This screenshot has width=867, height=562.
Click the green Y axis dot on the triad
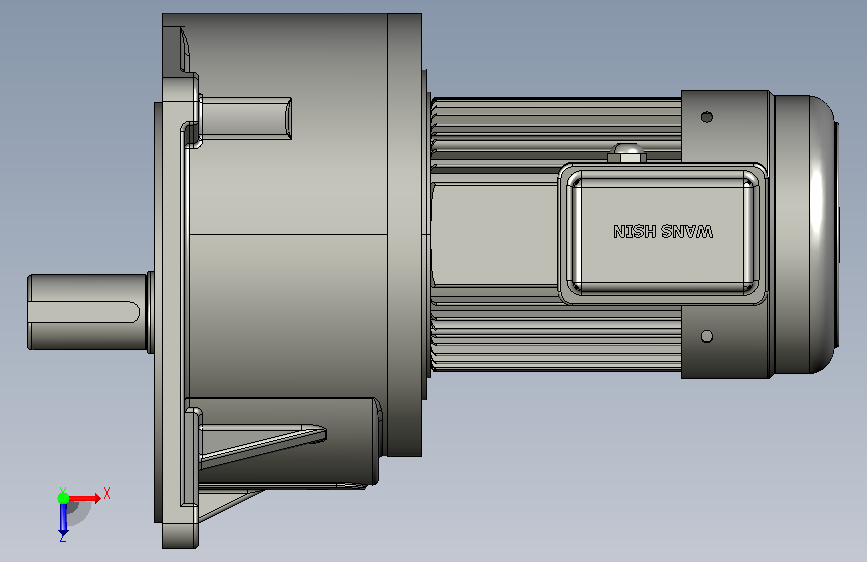pos(63,498)
